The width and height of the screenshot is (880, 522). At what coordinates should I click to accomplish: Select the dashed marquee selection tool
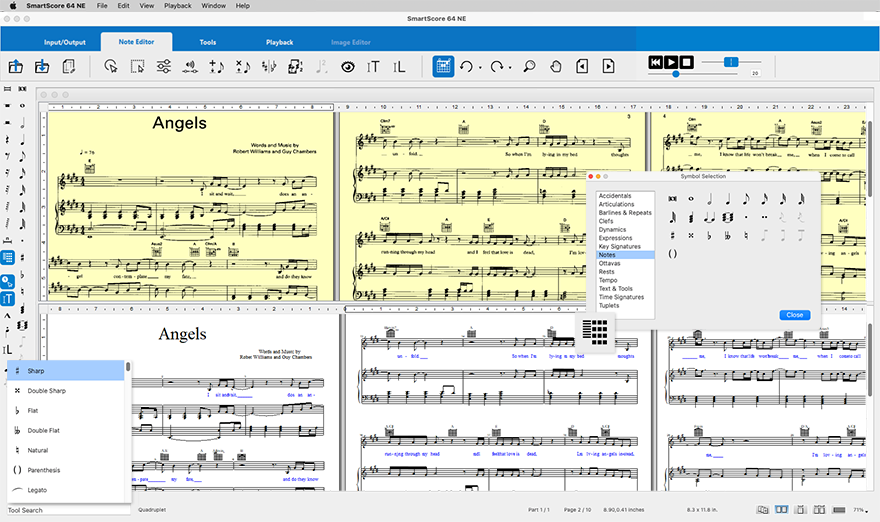point(137,67)
